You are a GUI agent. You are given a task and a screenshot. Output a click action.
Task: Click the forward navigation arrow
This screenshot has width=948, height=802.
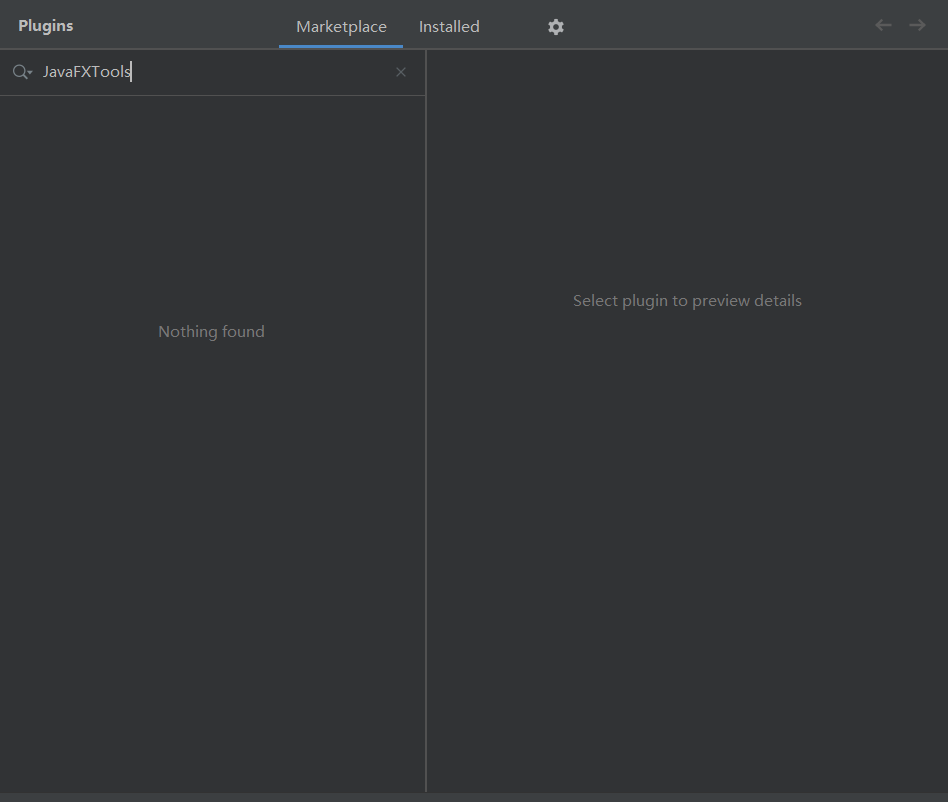pos(917,25)
